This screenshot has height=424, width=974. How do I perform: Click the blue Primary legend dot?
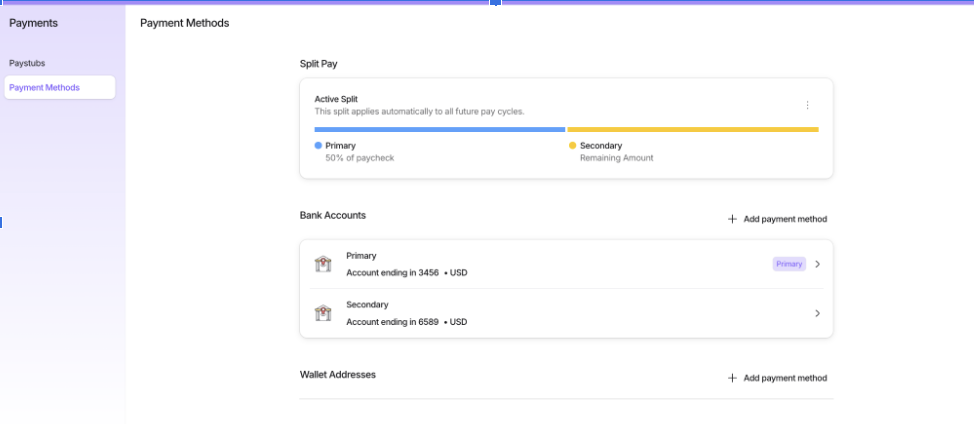click(318, 145)
